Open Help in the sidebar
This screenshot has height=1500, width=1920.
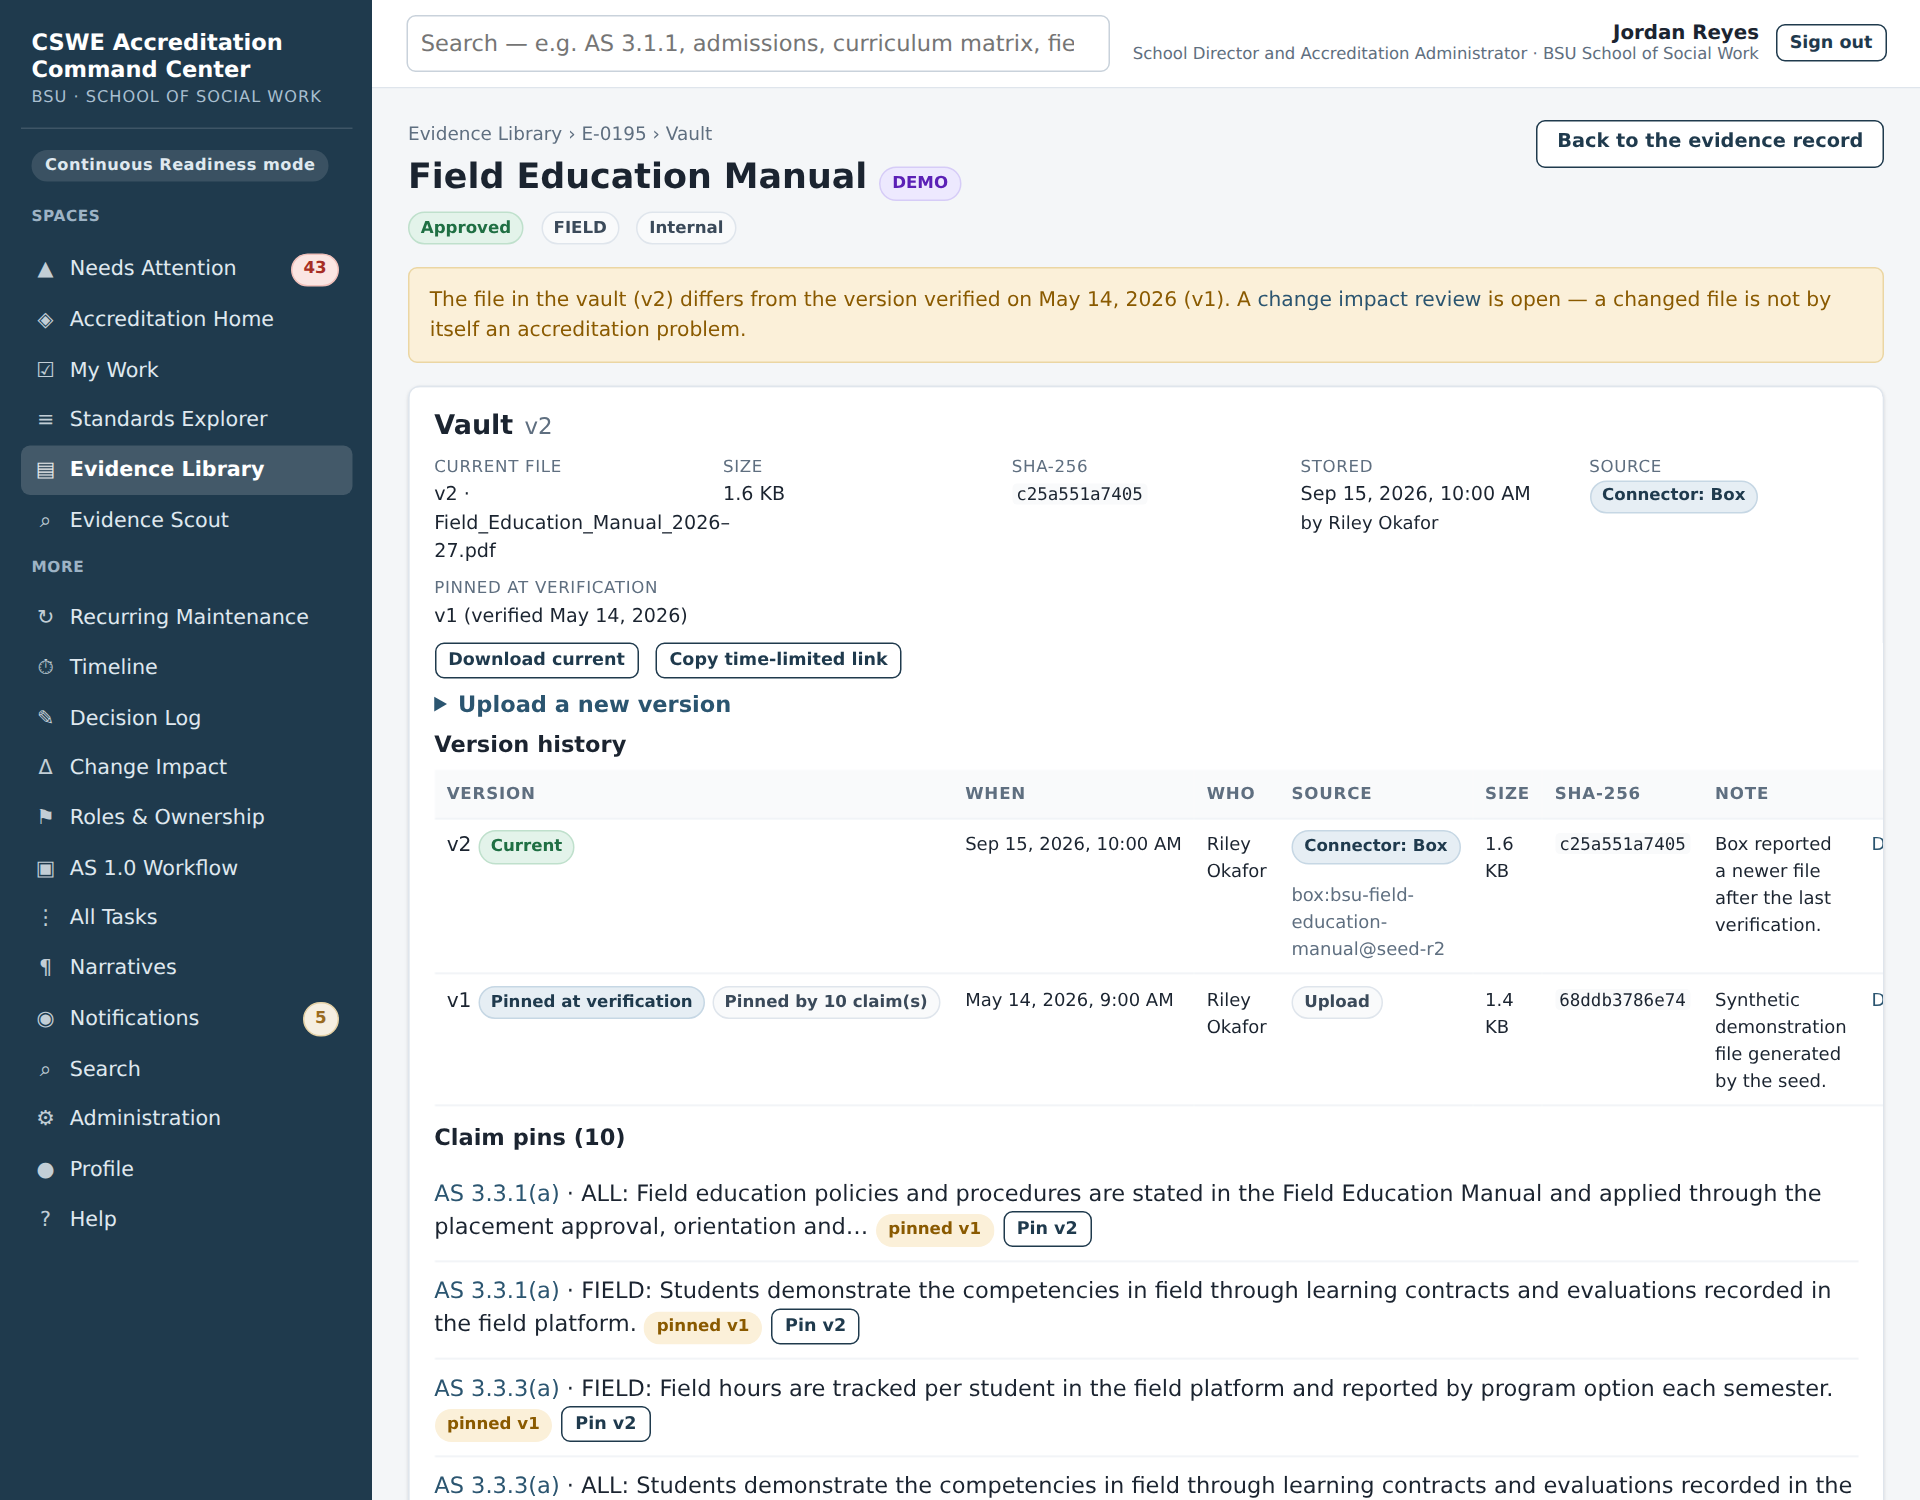coord(186,1219)
